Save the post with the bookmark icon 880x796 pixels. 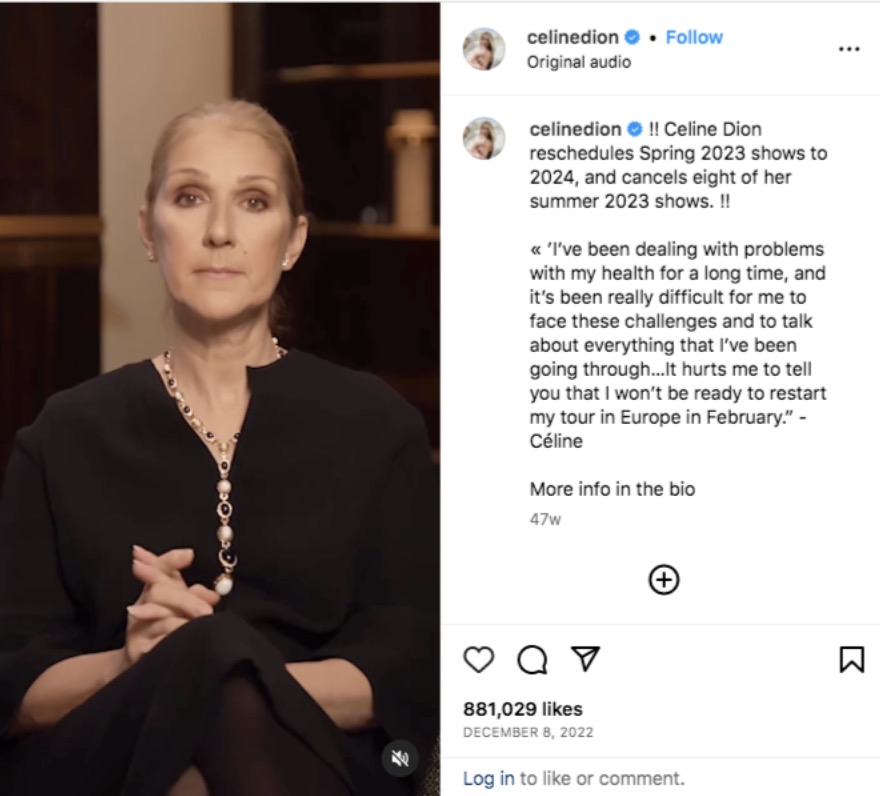coord(851,659)
